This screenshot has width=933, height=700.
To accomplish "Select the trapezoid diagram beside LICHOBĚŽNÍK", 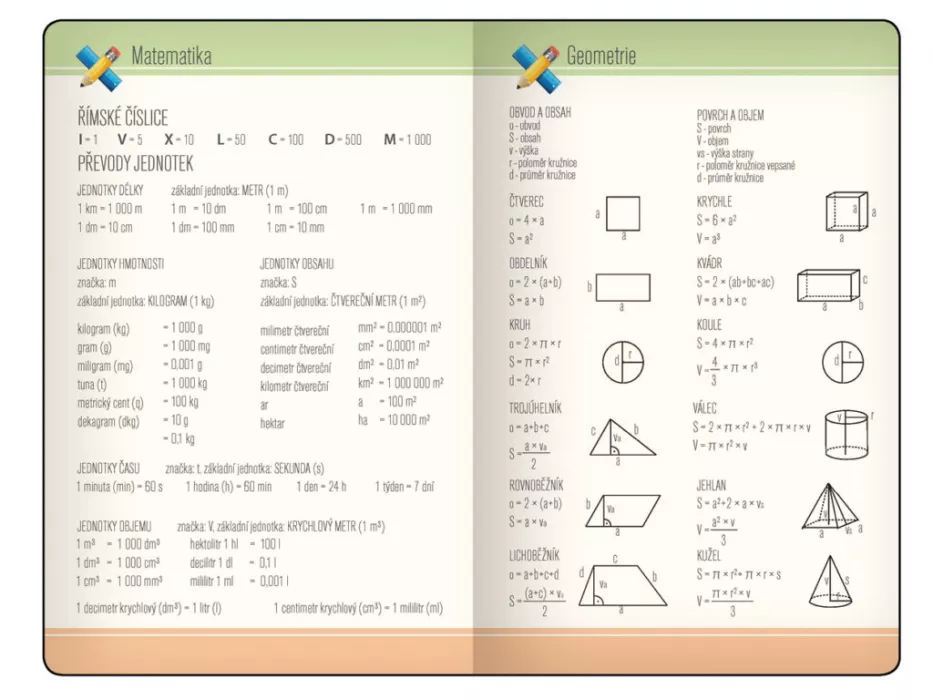I will tap(622, 584).
